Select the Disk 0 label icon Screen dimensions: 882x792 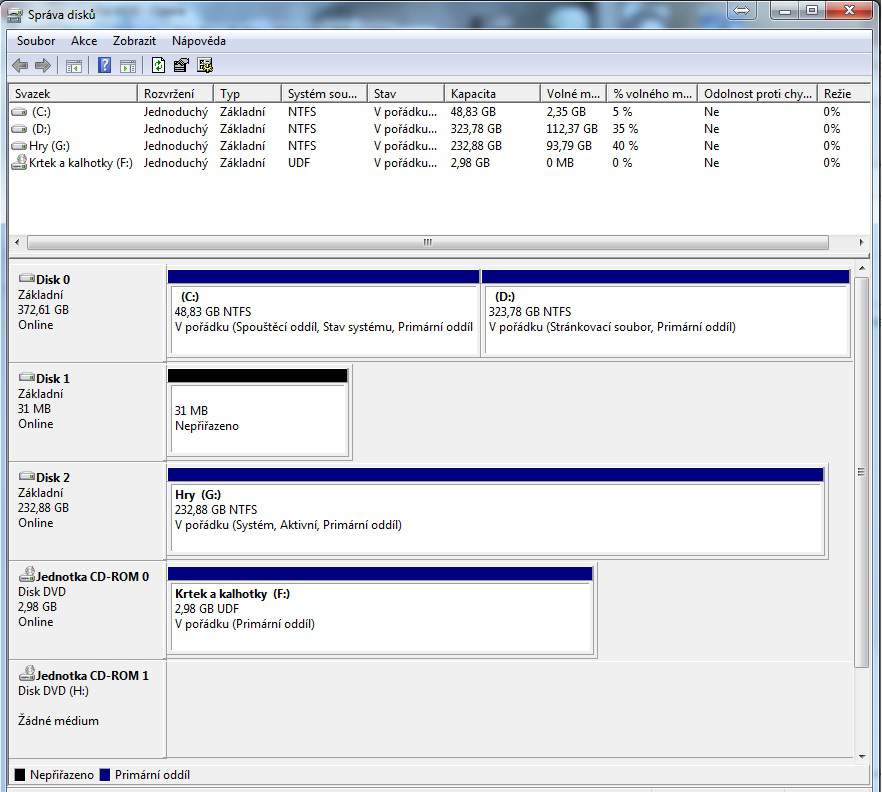[x=26, y=280]
